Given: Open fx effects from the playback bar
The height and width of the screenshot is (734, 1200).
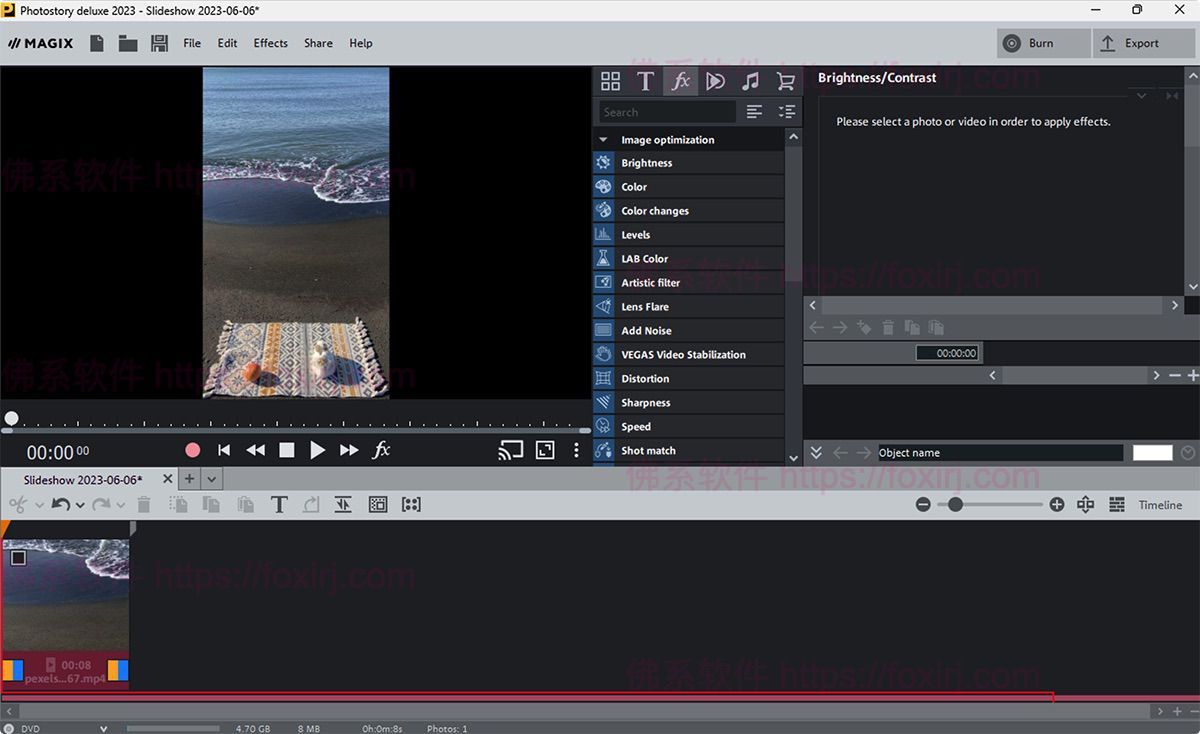Looking at the screenshot, I should [x=381, y=450].
